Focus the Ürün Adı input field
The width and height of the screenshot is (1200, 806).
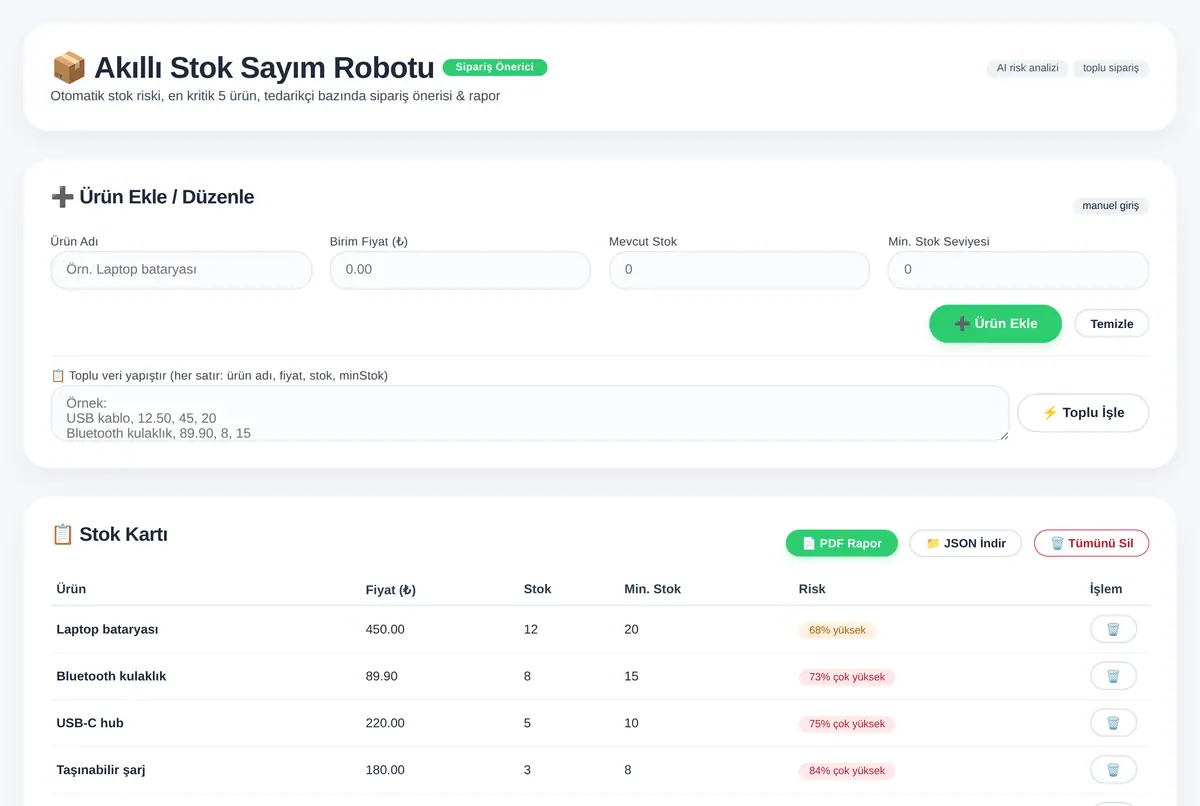point(181,270)
